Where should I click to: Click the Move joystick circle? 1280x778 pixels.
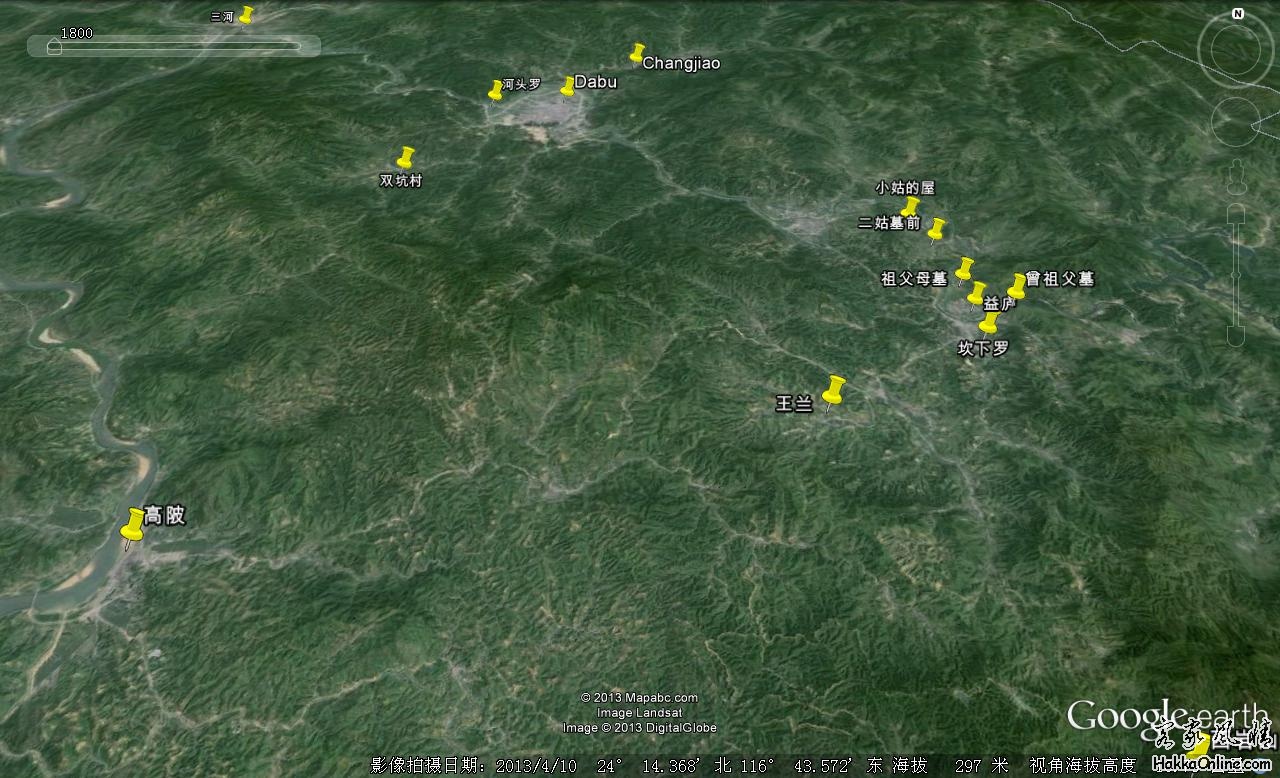point(1236,122)
